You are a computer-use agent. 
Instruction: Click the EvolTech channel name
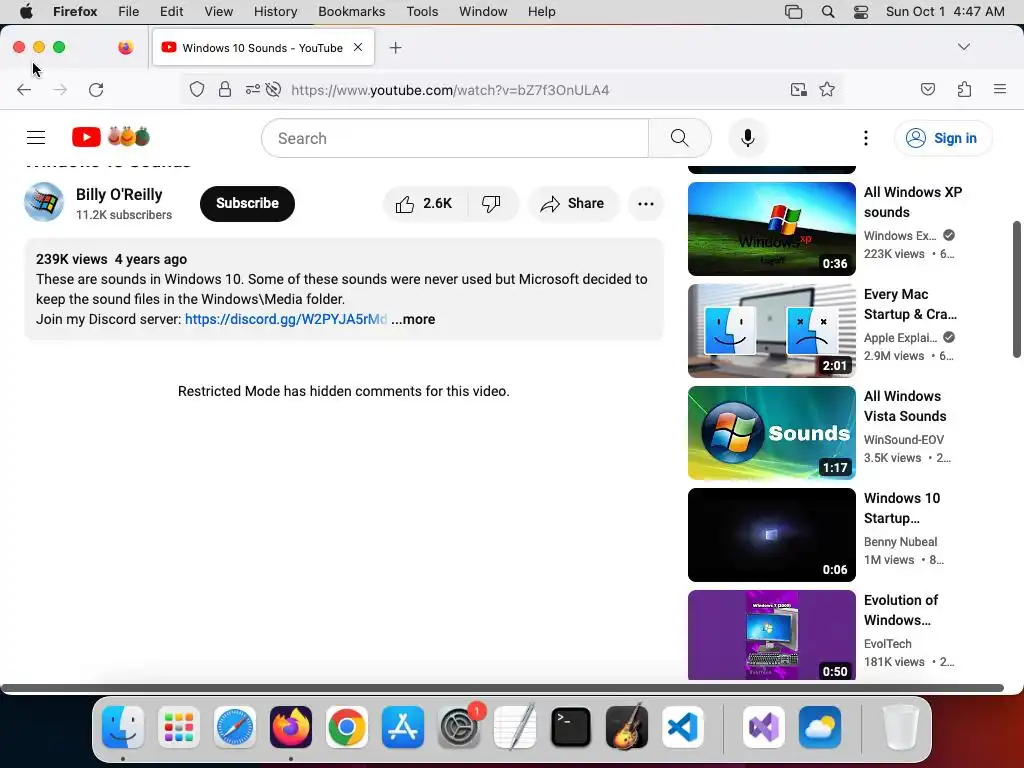point(887,643)
